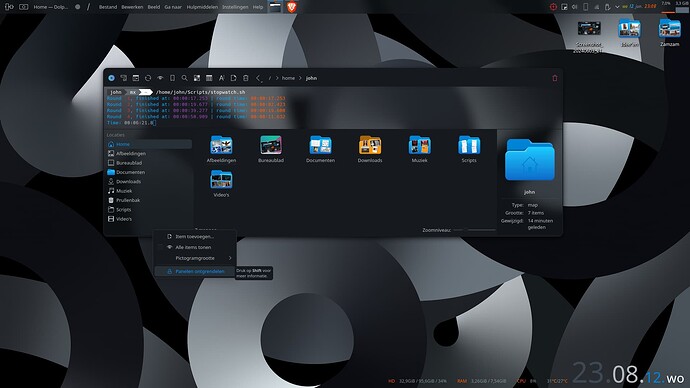Open the Beeld menu
690x388 pixels.
pos(154,7)
